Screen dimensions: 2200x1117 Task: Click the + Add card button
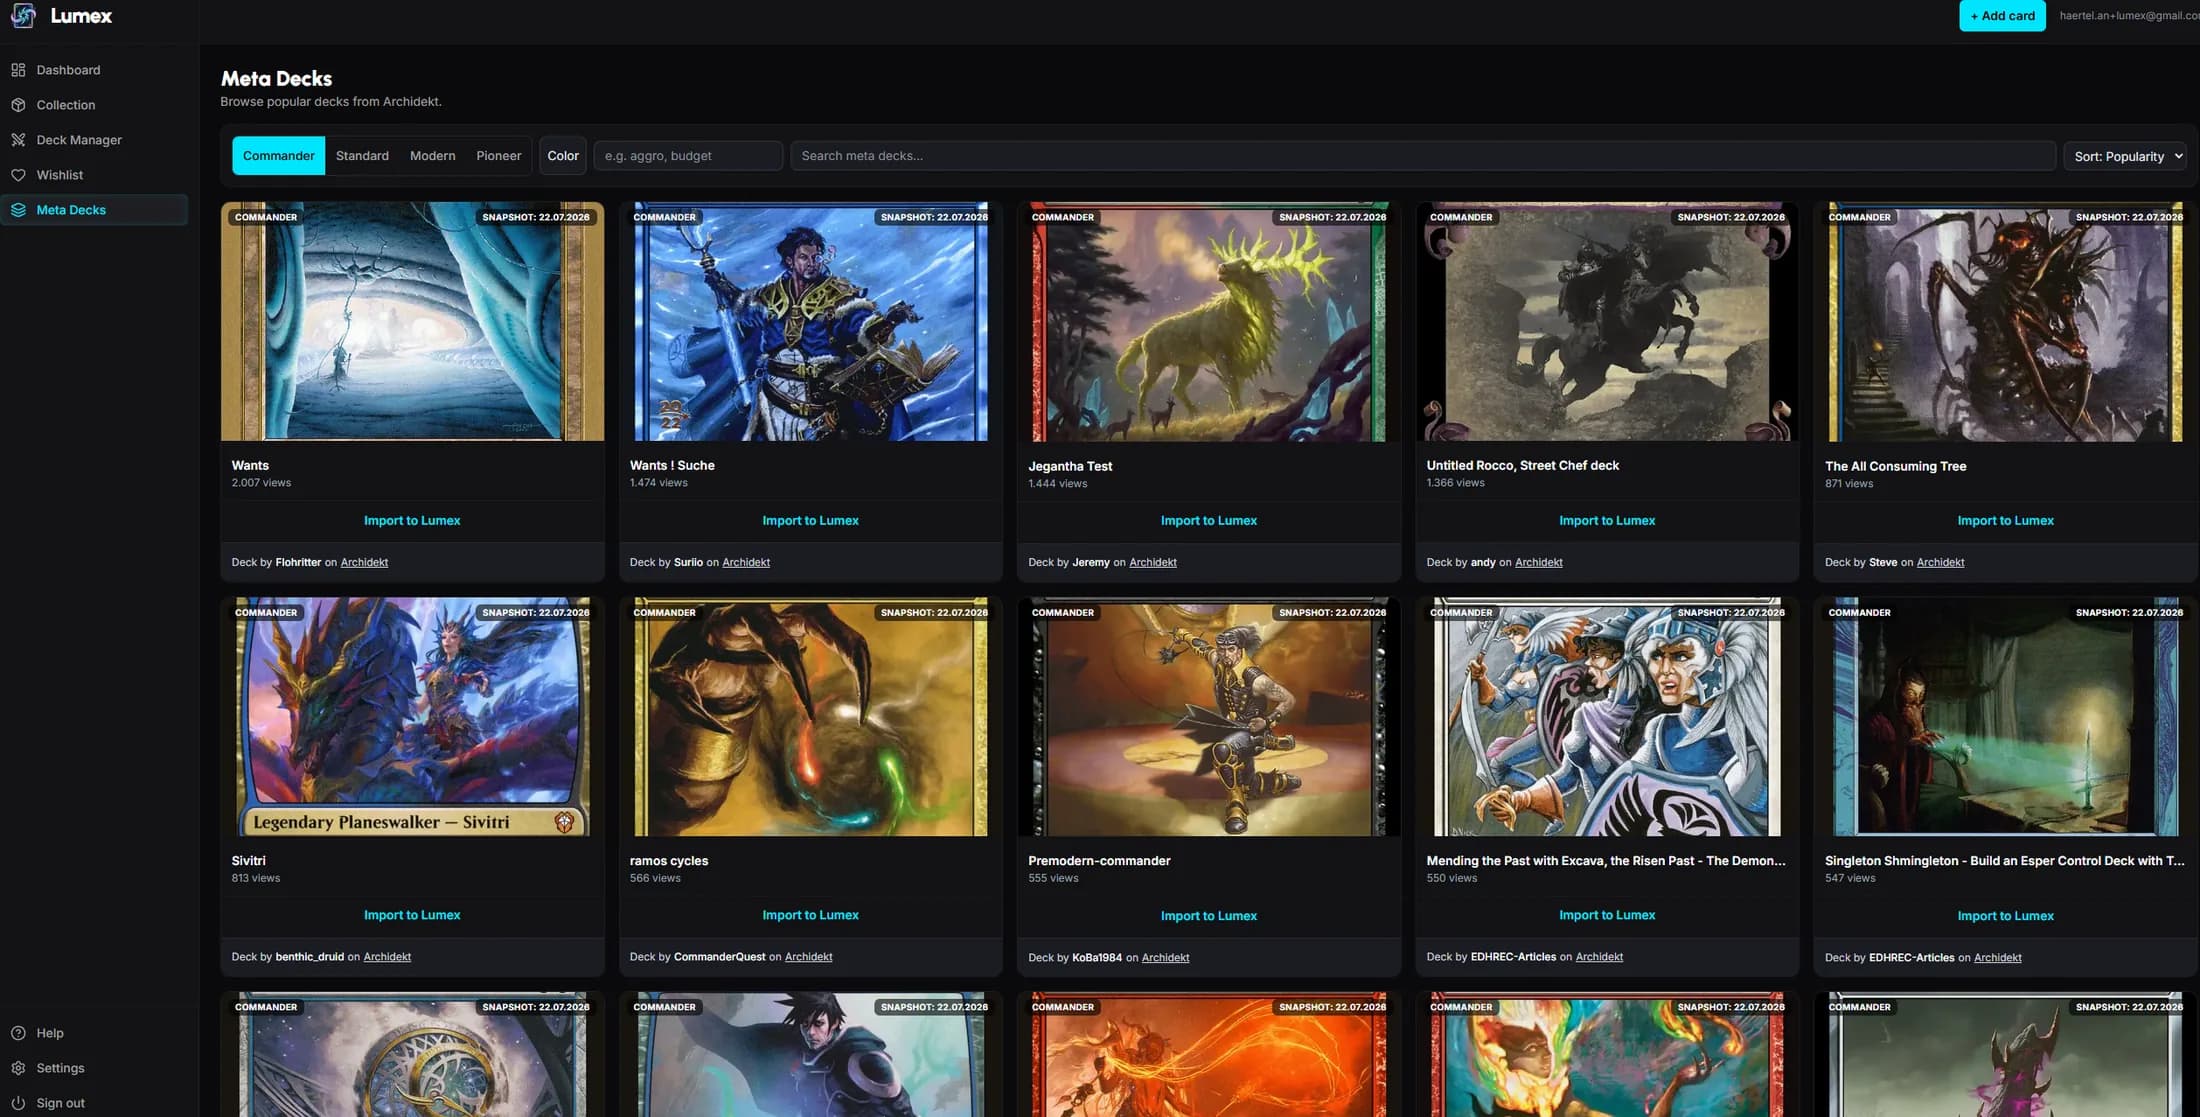pyautogui.click(x=2002, y=16)
